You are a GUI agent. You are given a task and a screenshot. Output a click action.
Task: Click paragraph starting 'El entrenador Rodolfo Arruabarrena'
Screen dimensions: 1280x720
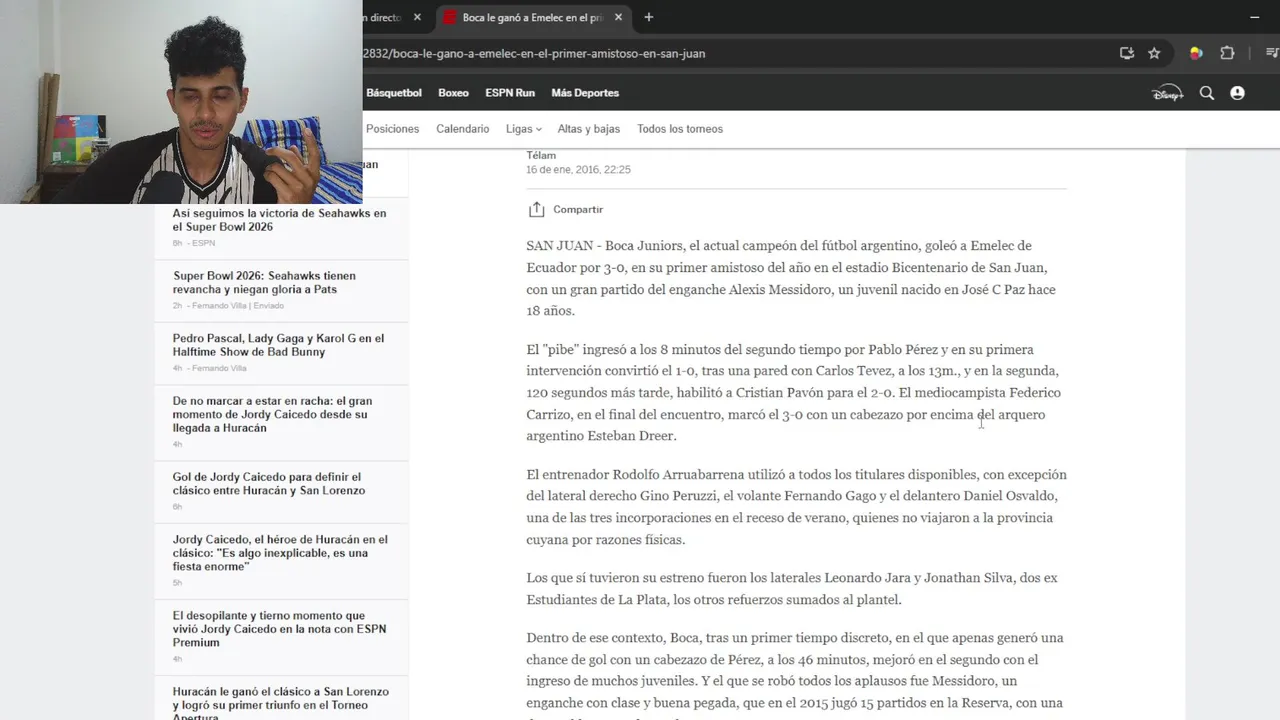[x=796, y=507]
